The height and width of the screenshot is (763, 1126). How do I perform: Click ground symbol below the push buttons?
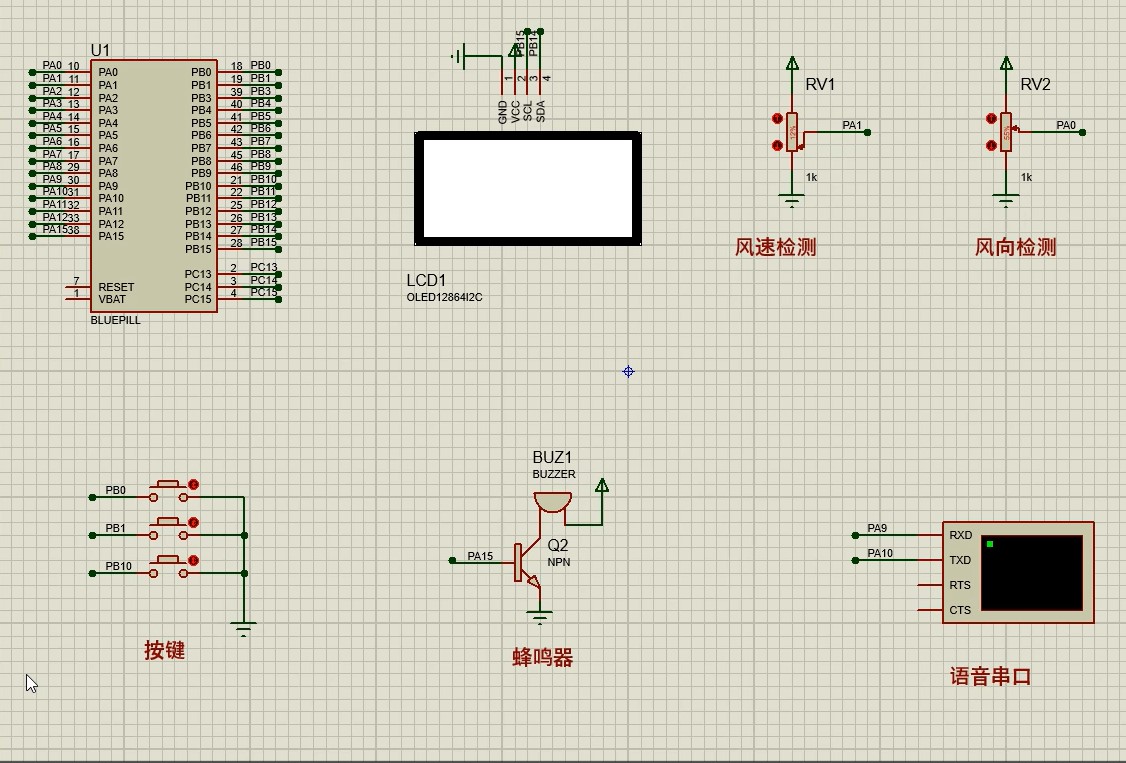(243, 629)
